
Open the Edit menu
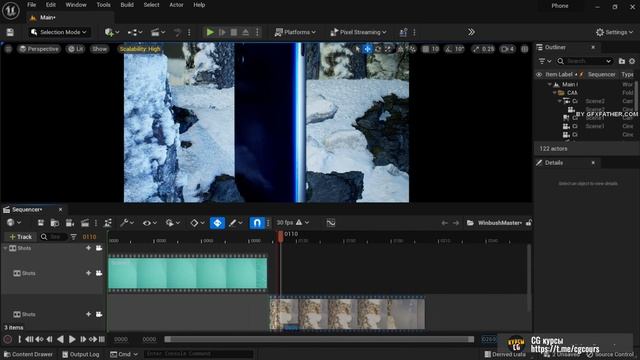pyautogui.click(x=51, y=5)
